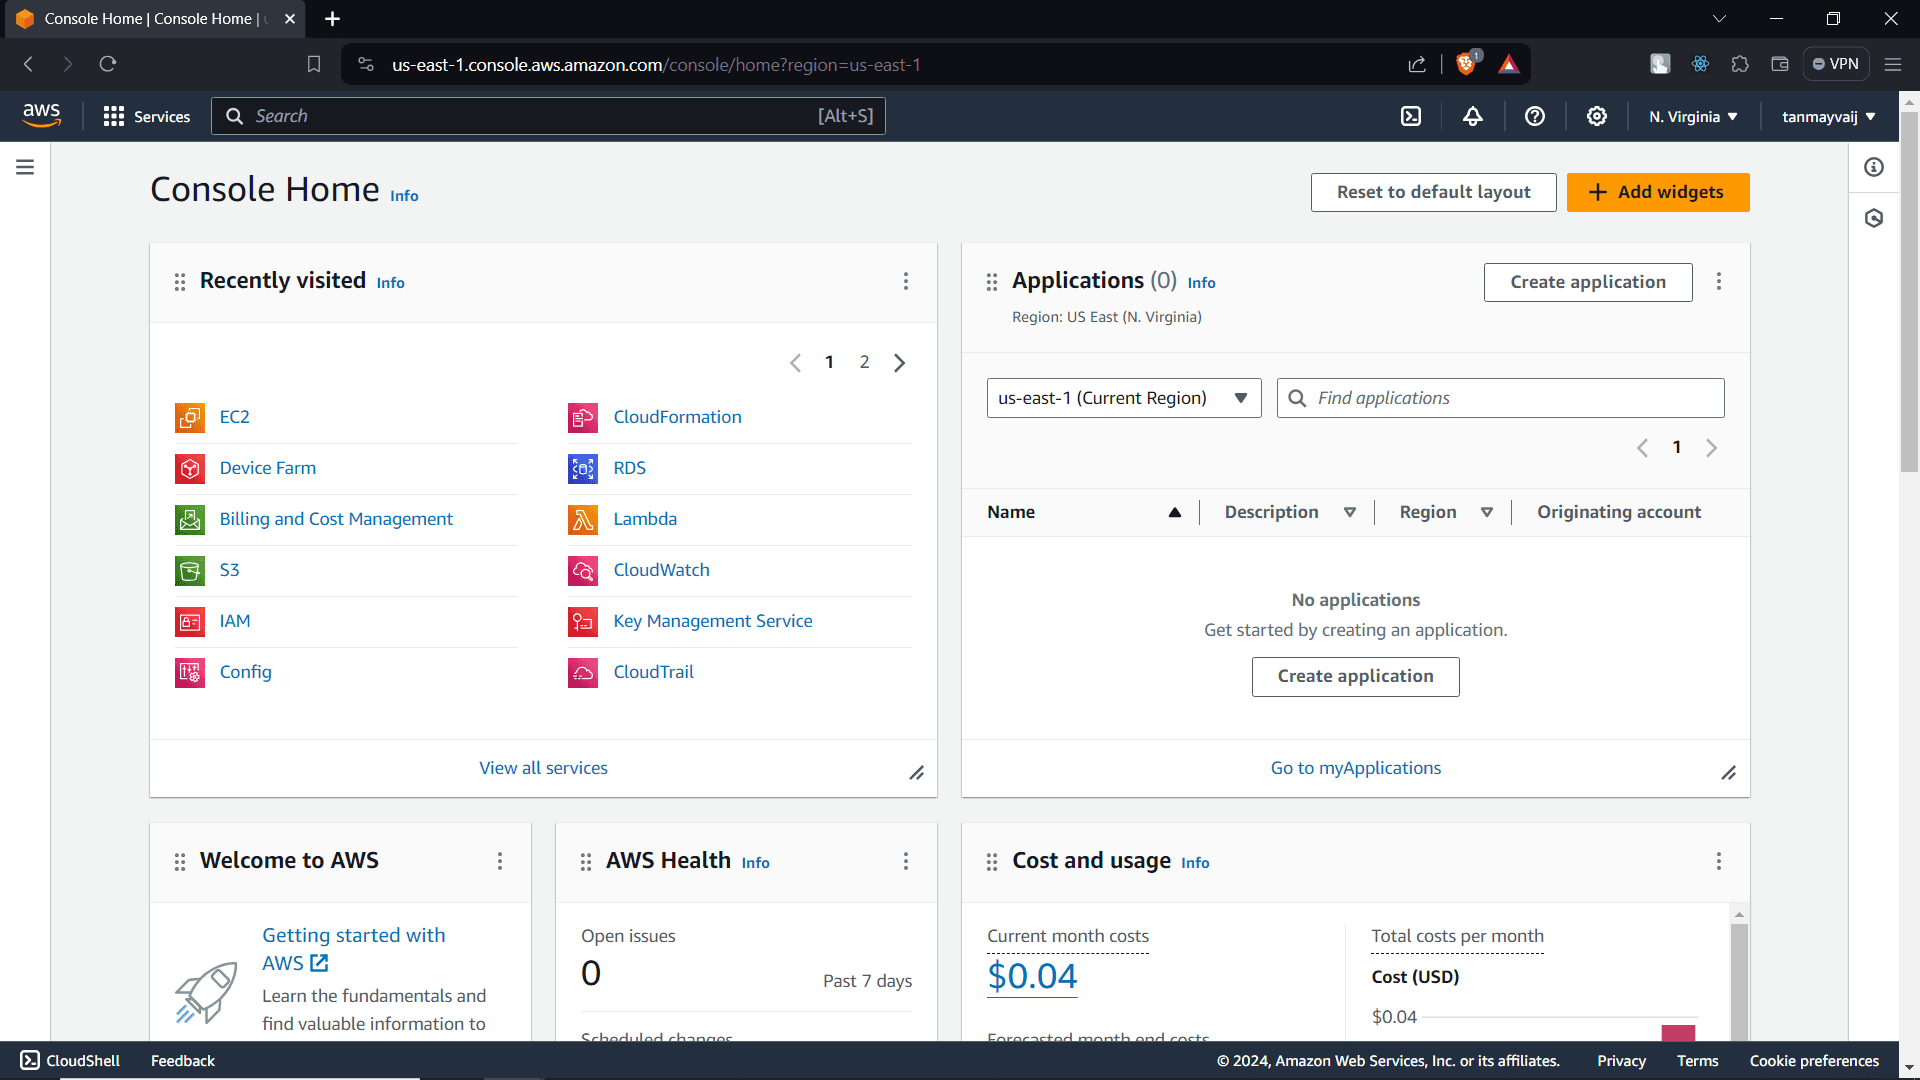Click the Lambda service icon
This screenshot has height=1080, width=1920.
pos(582,519)
